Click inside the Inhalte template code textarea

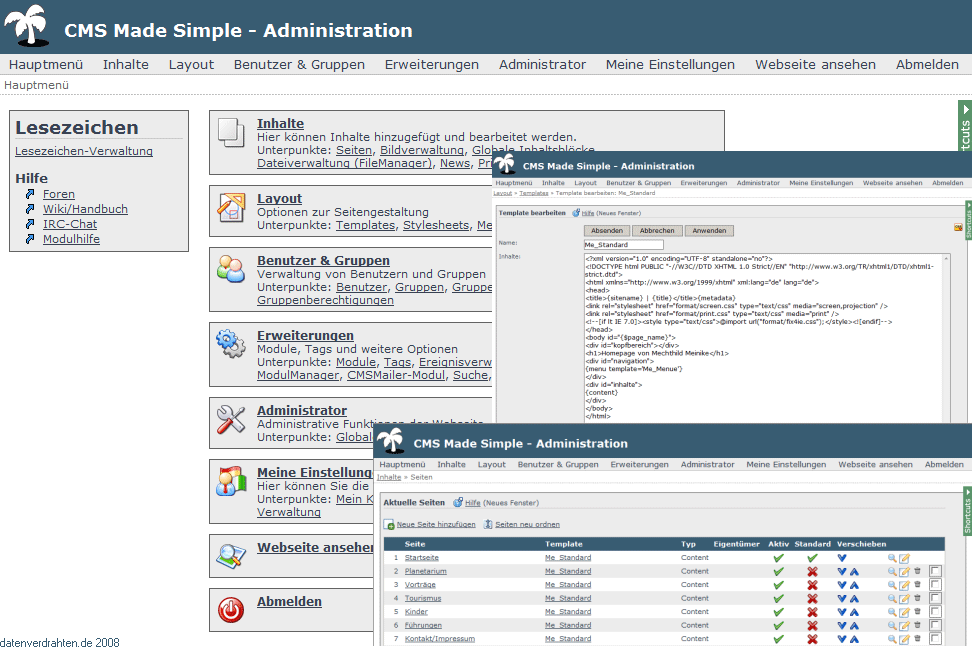pos(767,338)
